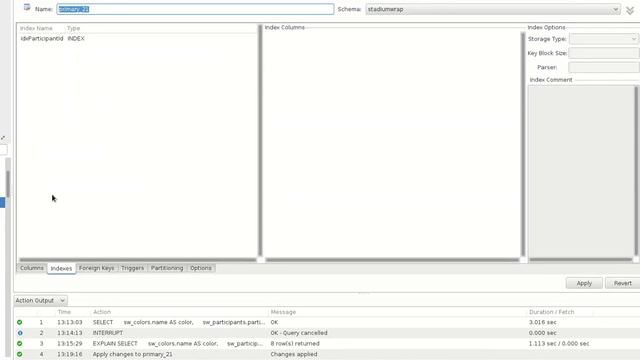The width and height of the screenshot is (640, 360).
Task: Open the Partitioning tab
Action: pos(167,268)
